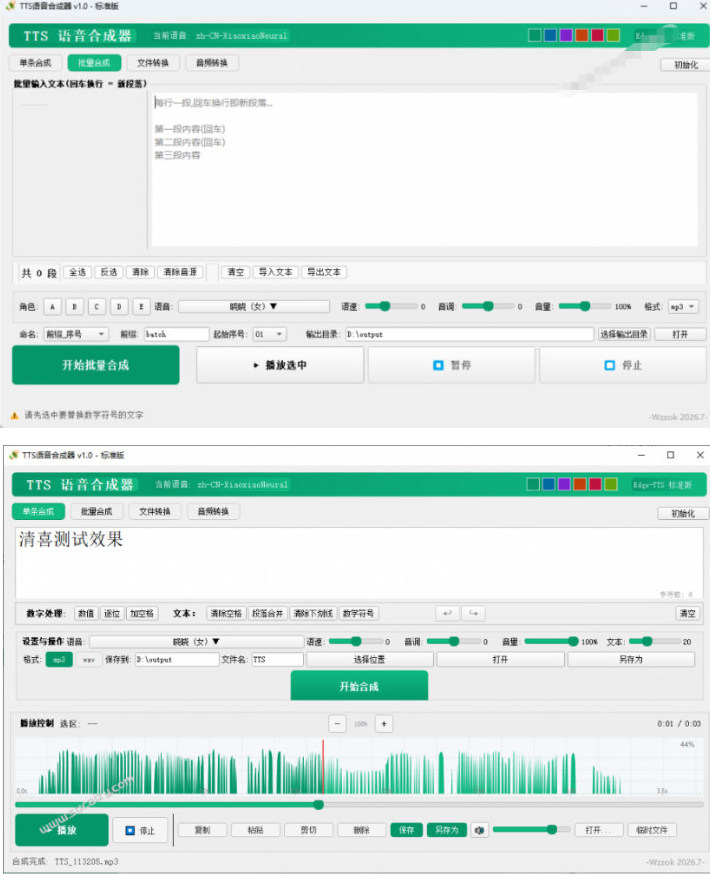
Task: Click the redo arrow icon
Action: tap(473, 613)
